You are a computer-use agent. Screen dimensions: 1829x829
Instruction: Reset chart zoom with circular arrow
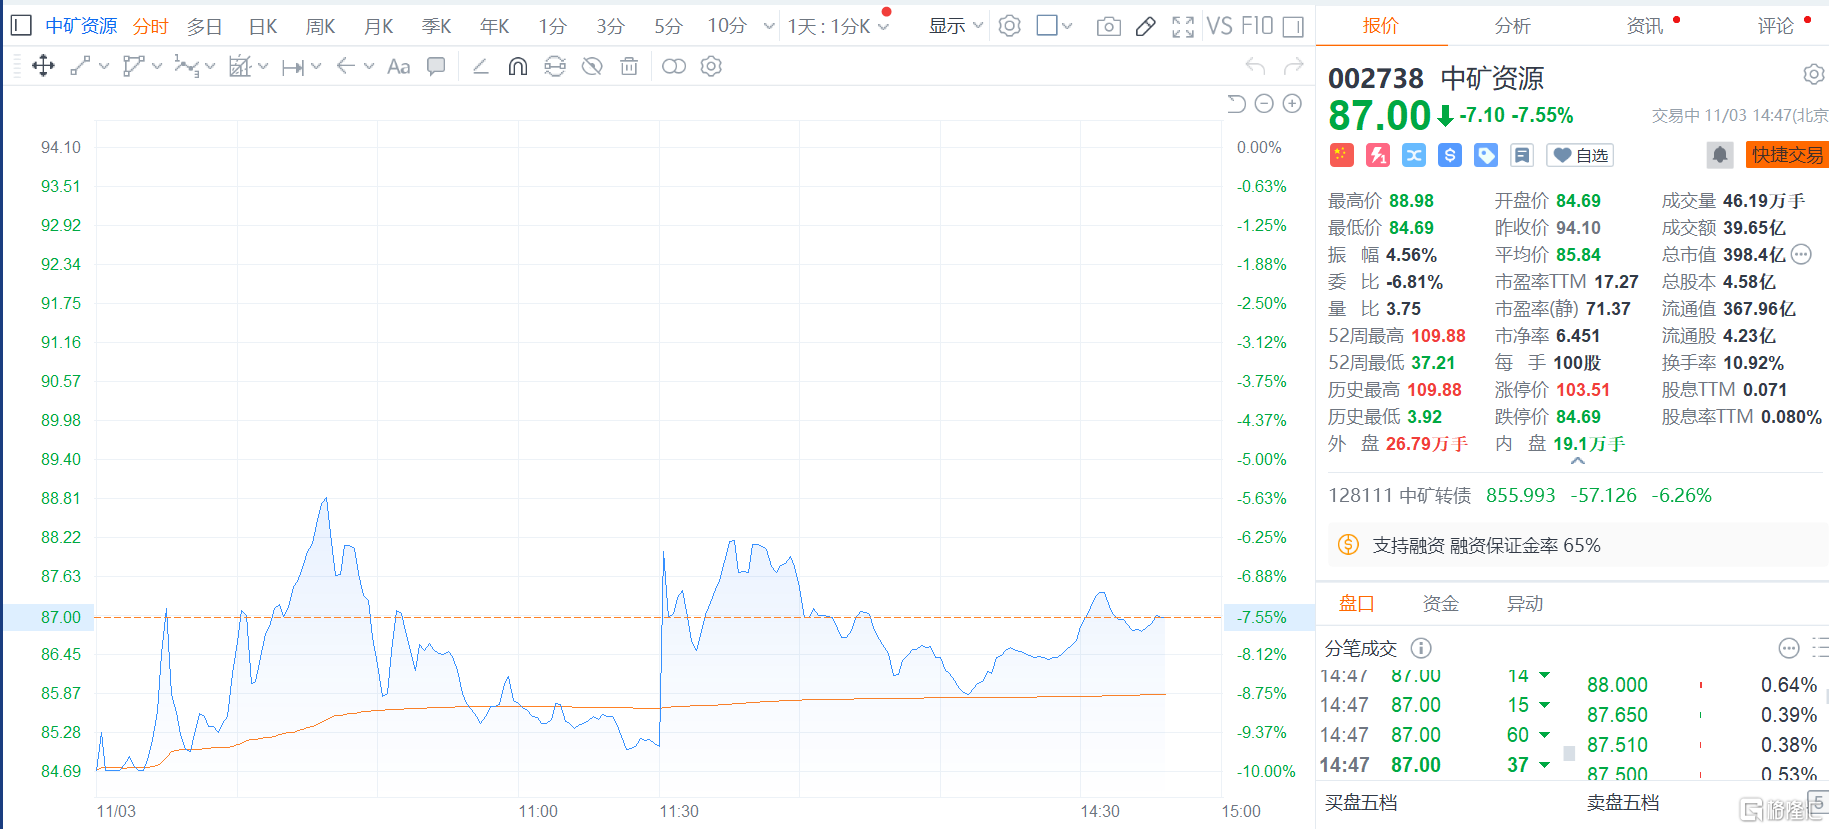[x=1237, y=104]
